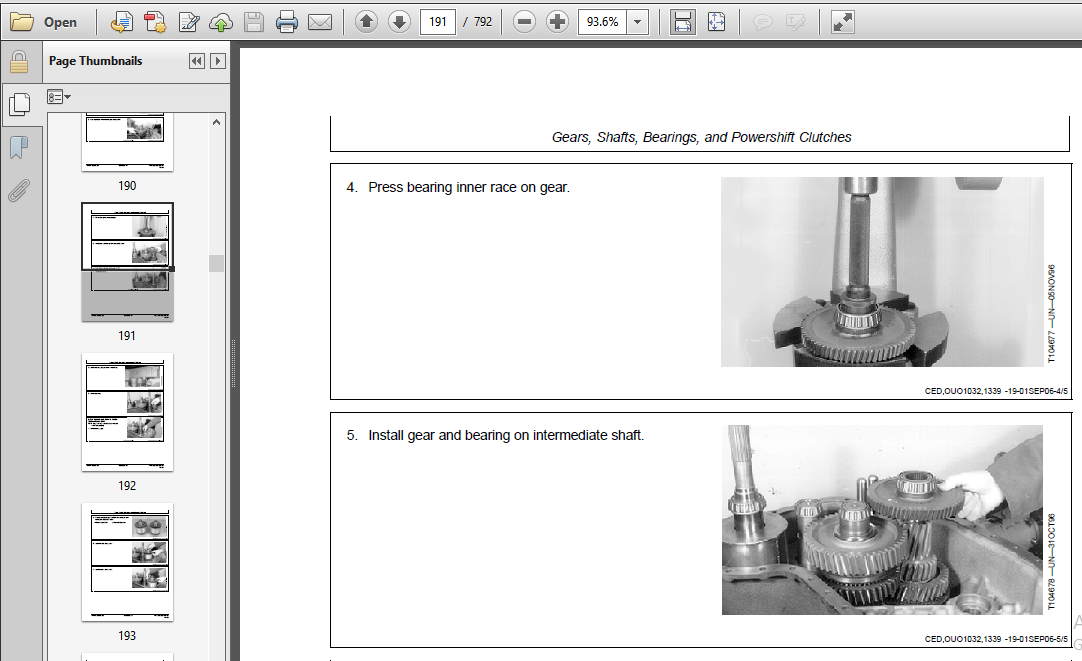Select the fit width scrolling tool
Screen dimensions: 1082x661
click(x=682, y=22)
